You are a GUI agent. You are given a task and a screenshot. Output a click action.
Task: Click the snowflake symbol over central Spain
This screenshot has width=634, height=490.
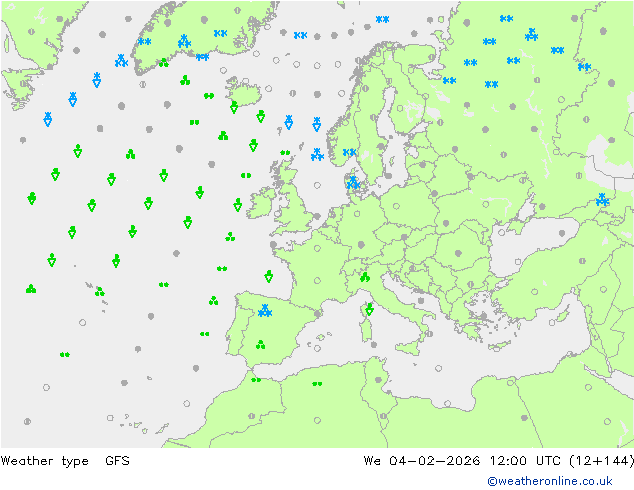(x=265, y=310)
